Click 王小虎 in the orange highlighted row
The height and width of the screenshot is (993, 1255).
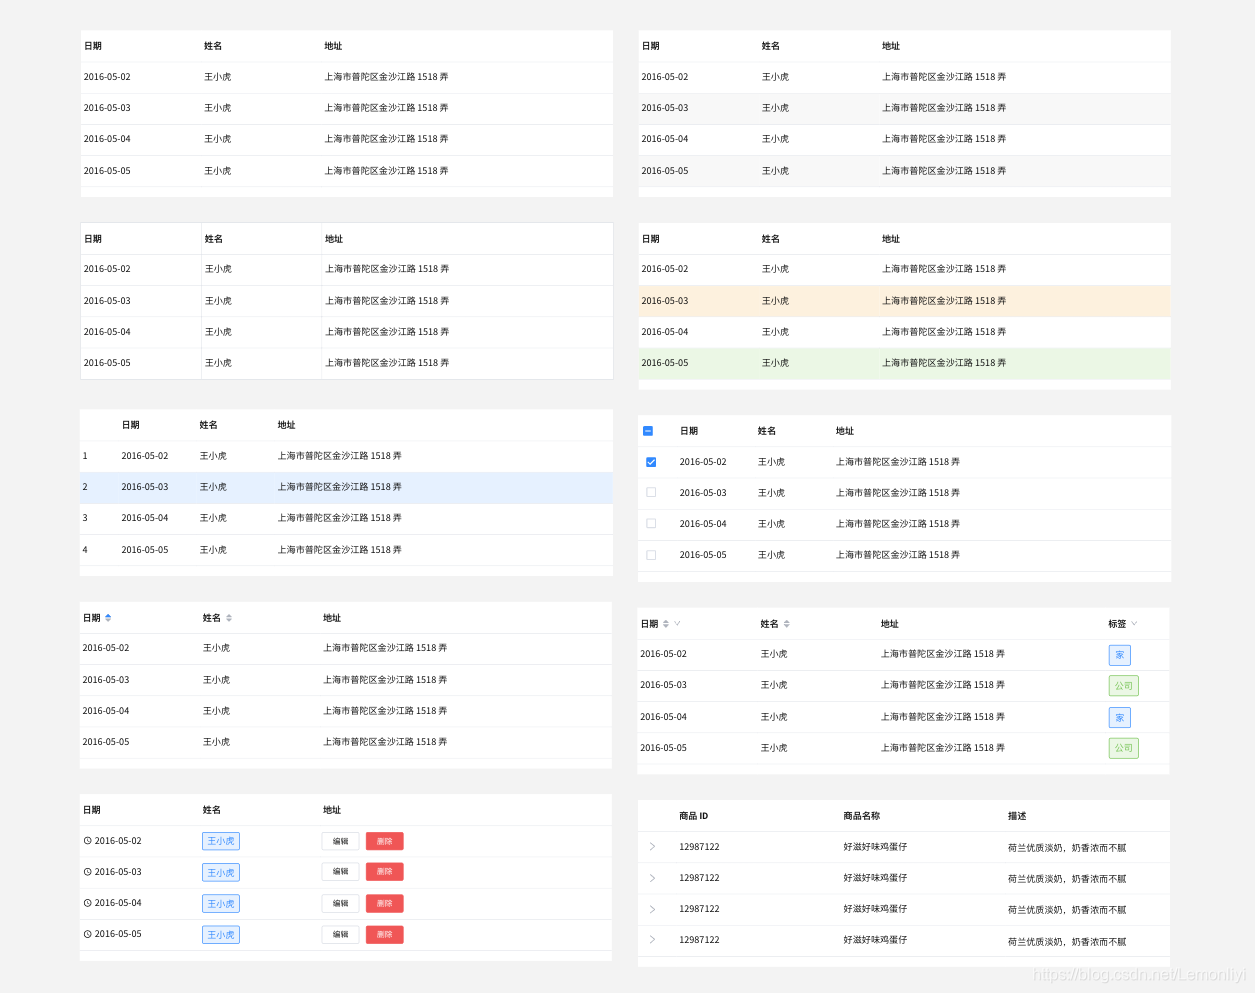tap(775, 301)
